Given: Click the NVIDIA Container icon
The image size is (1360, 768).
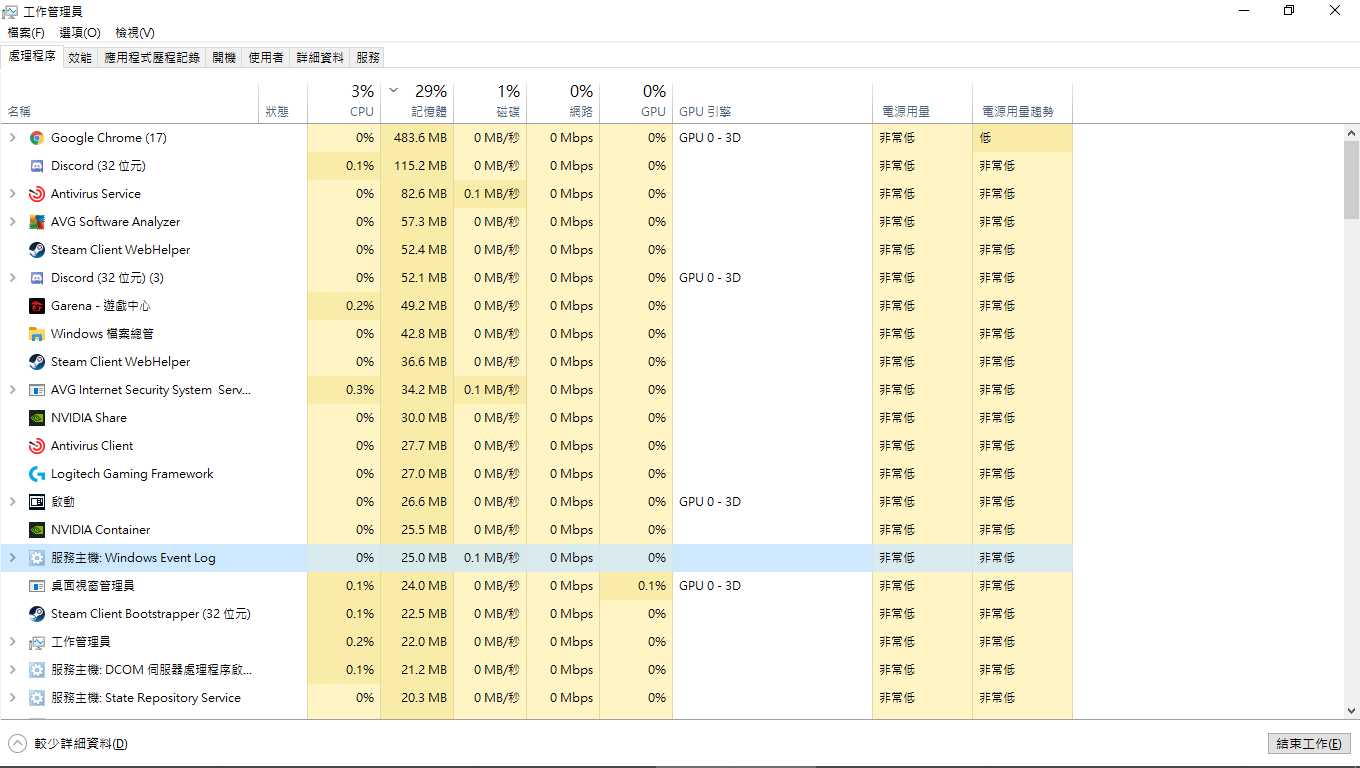Looking at the screenshot, I should click(x=37, y=530).
